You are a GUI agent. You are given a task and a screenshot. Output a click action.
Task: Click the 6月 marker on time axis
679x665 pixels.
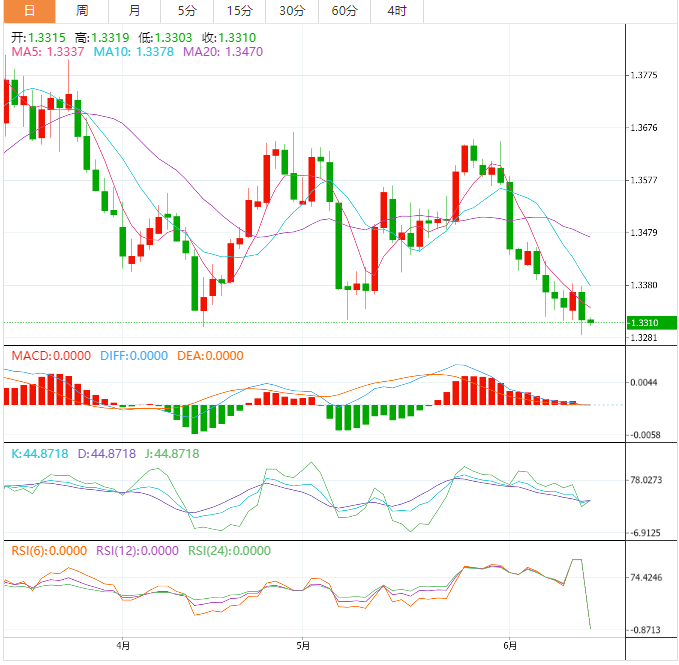(511, 646)
